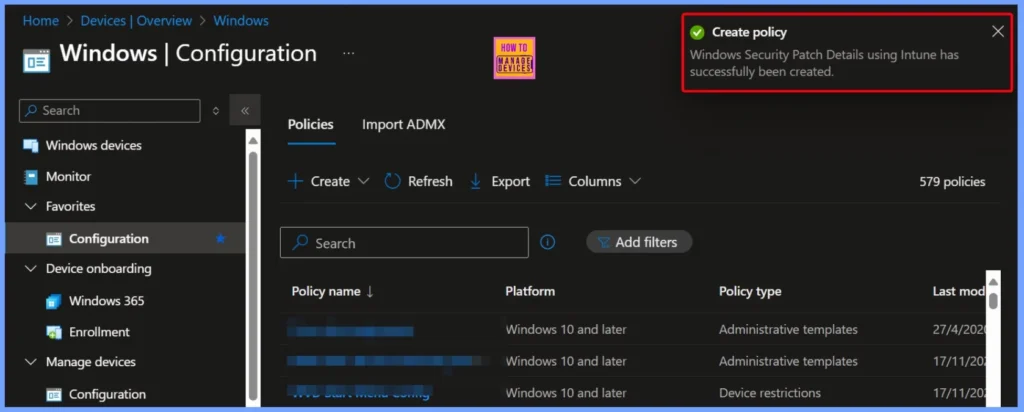Switch to the Policies tab
1024x412 pixels.
tap(311, 125)
